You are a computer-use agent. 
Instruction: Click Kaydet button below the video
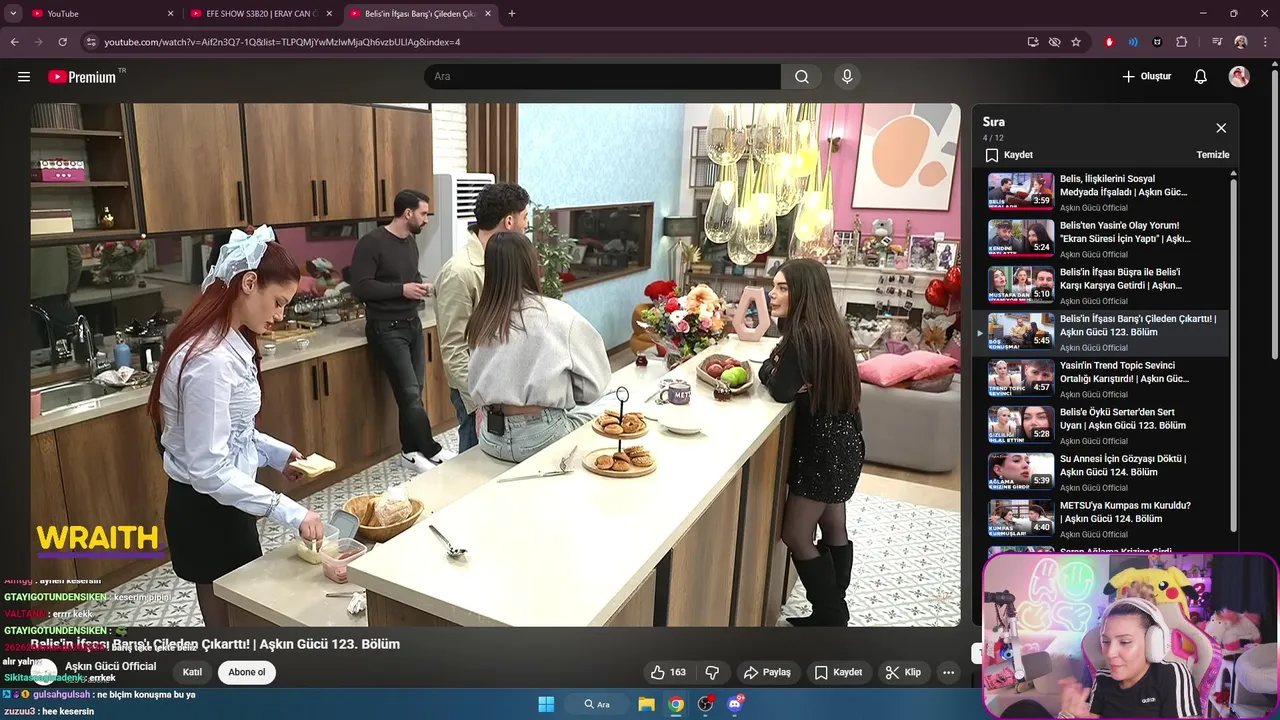838,672
